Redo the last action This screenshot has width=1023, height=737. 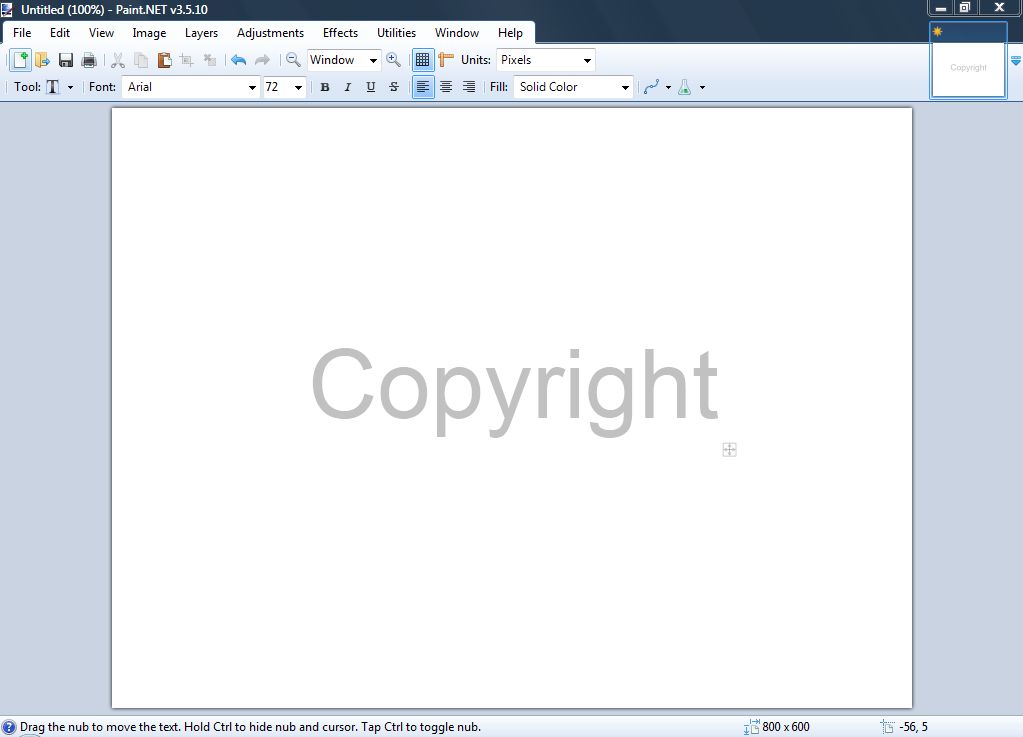pos(261,60)
